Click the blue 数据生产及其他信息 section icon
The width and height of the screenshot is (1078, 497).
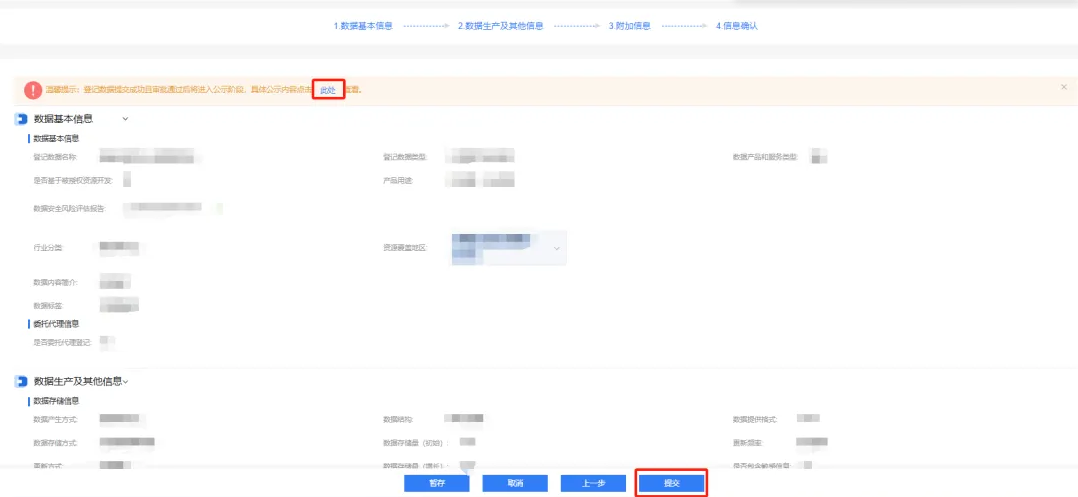pos(21,381)
